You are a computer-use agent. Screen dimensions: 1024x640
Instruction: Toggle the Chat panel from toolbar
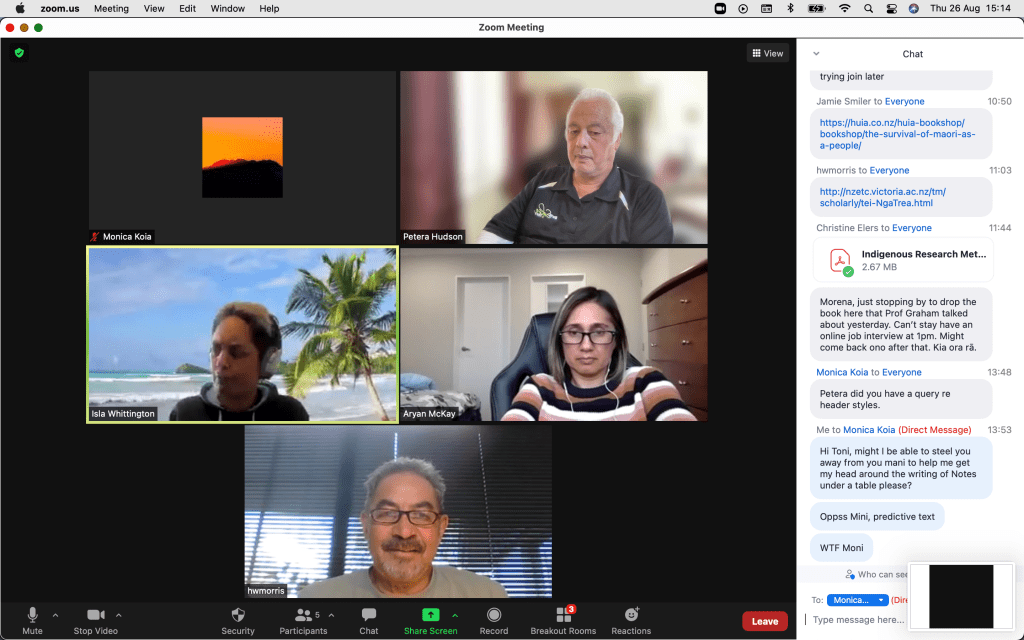(369, 620)
